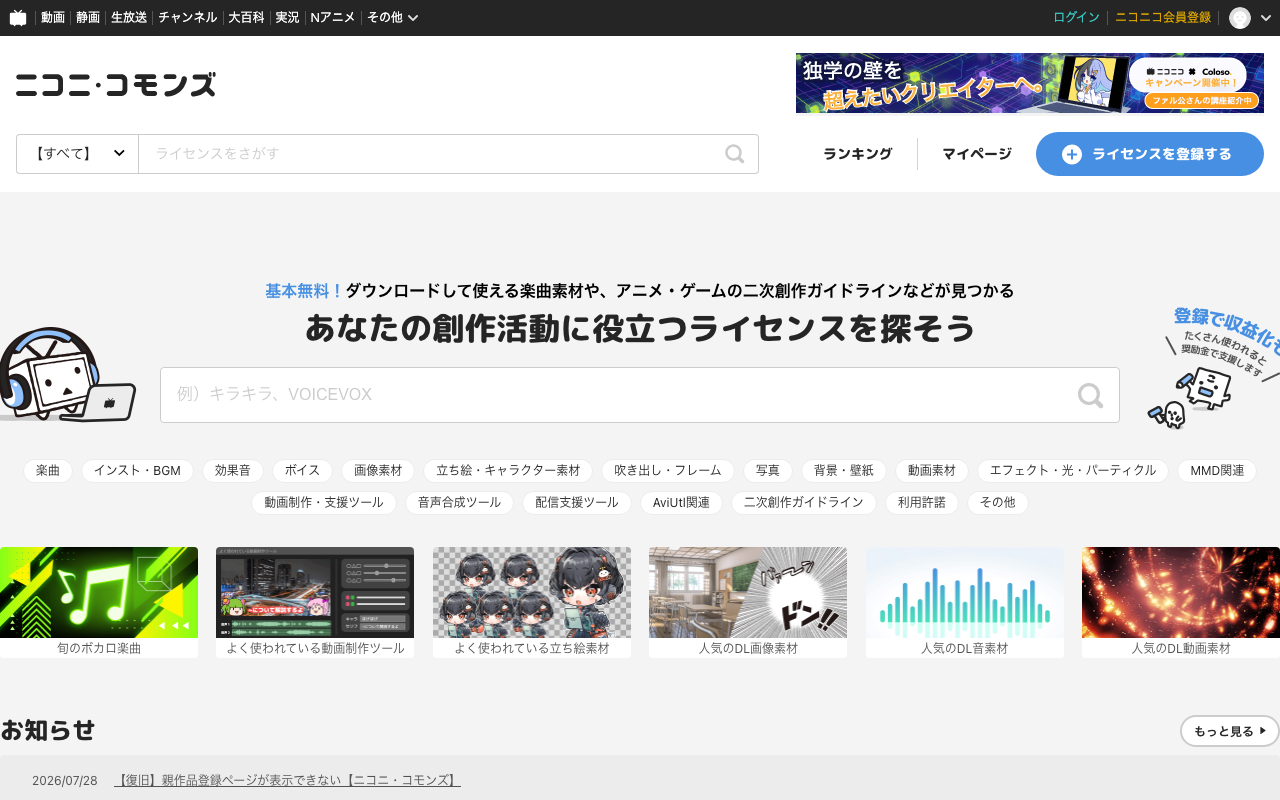Screen dimensions: 1280x800
Task: Click the large hero search magnifier icon
Action: click(1091, 395)
